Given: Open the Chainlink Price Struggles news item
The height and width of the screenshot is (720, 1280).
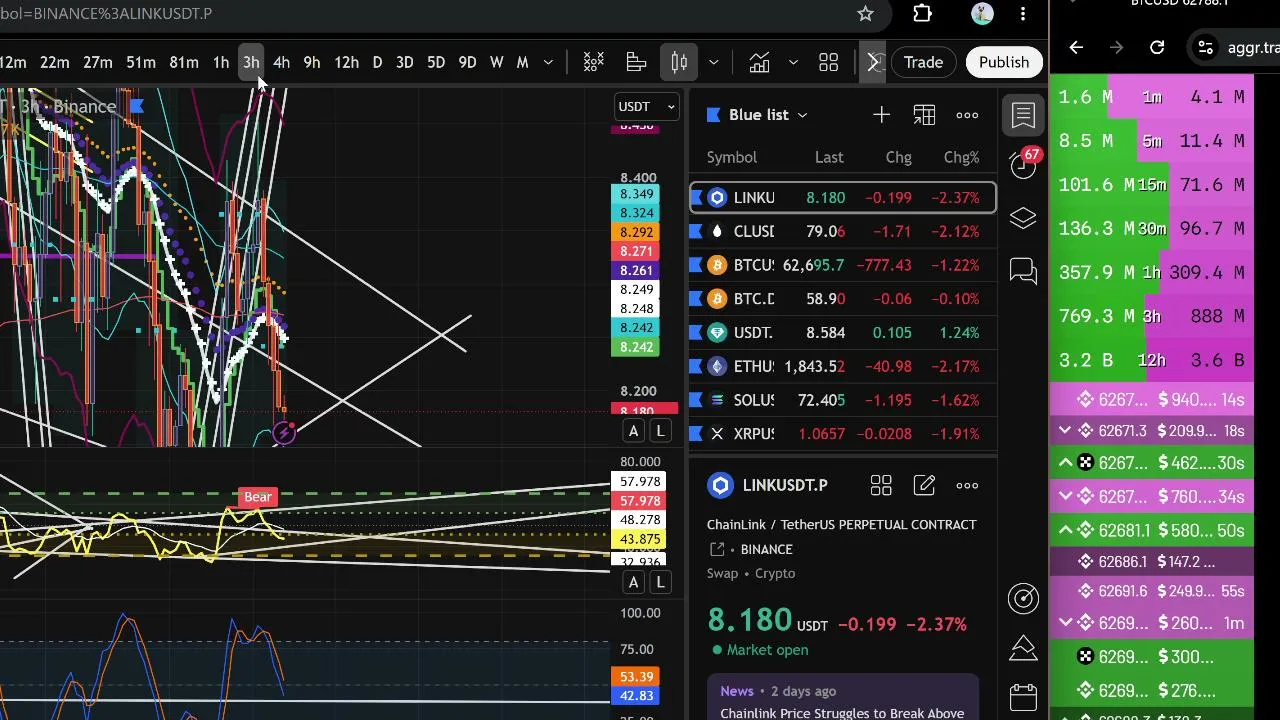Looking at the screenshot, I should point(842,700).
